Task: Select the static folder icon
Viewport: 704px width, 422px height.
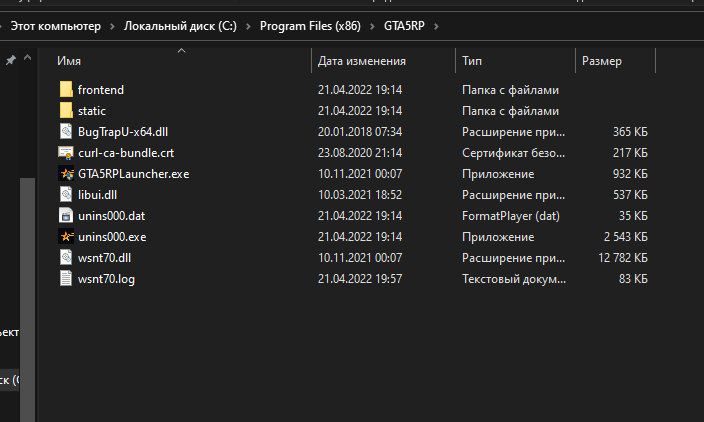Action: [x=66, y=110]
